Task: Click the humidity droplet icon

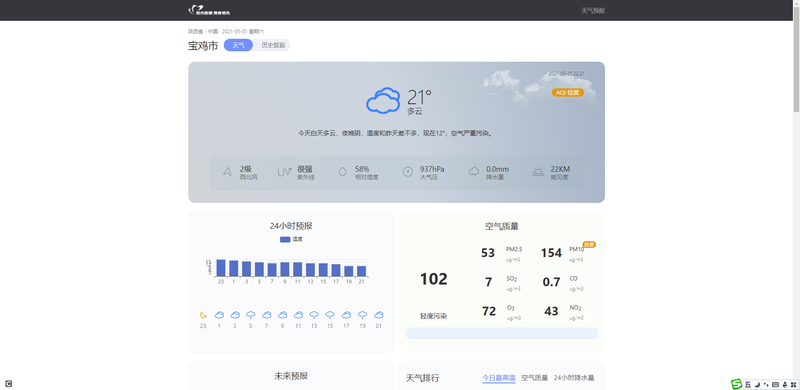Action: point(342,172)
